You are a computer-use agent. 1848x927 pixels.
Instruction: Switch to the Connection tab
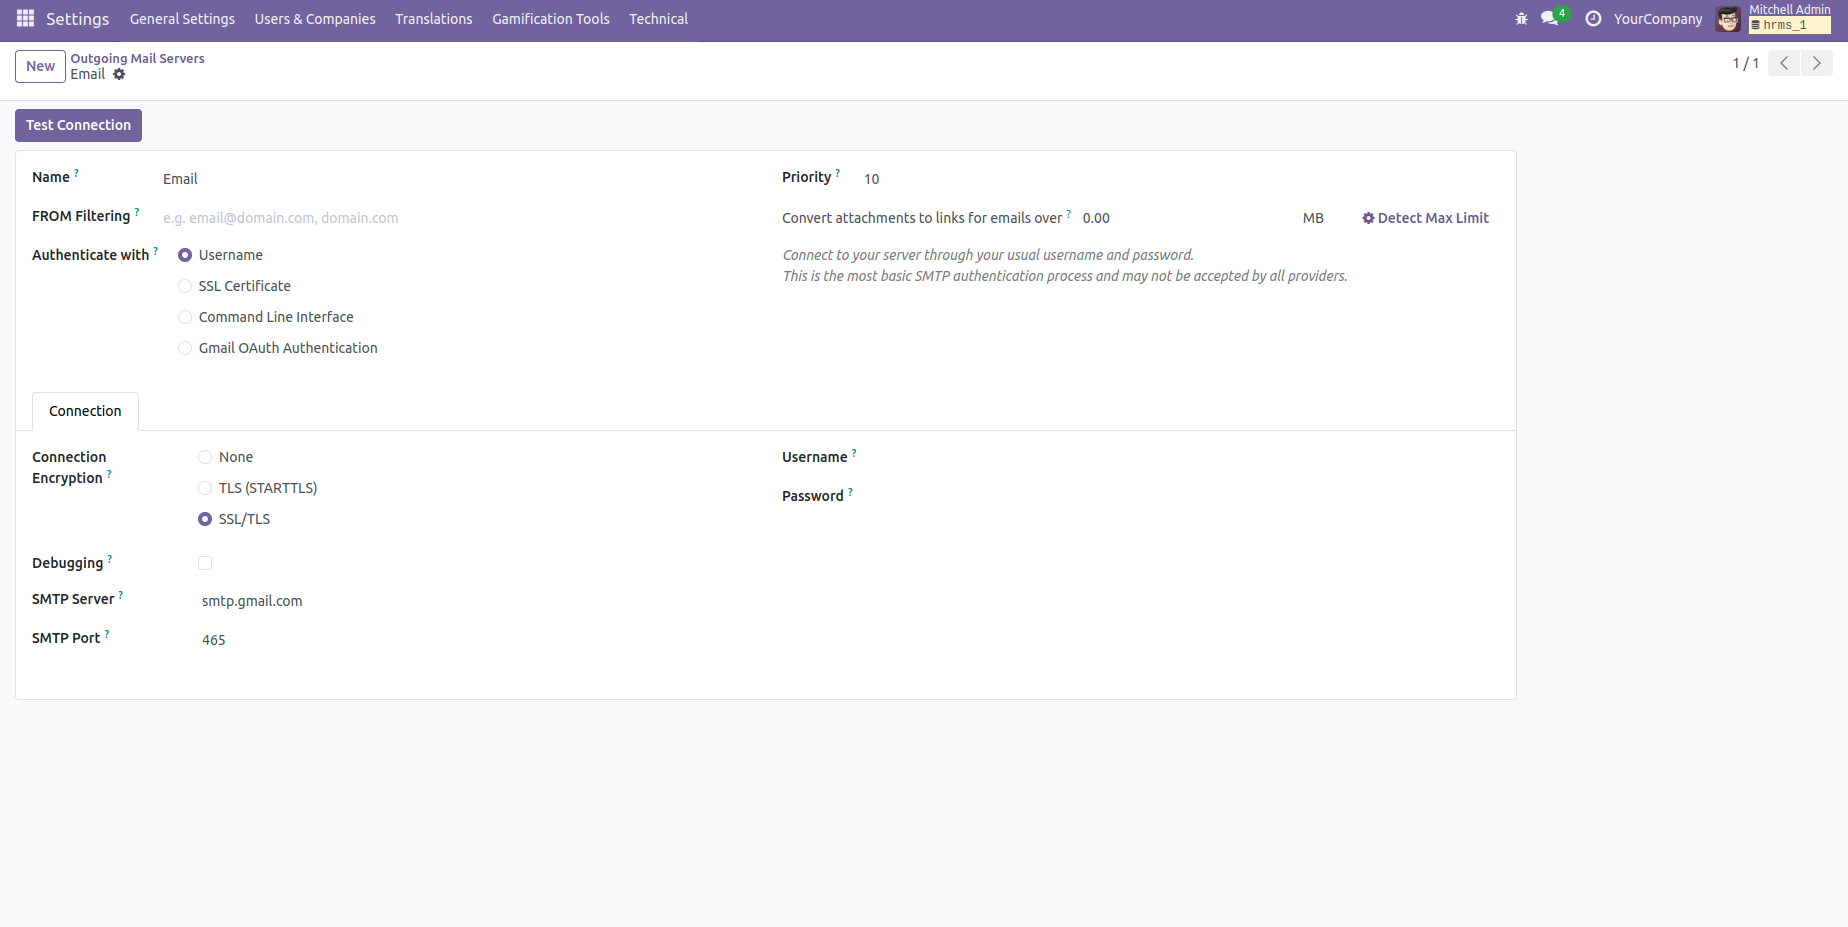pos(85,411)
